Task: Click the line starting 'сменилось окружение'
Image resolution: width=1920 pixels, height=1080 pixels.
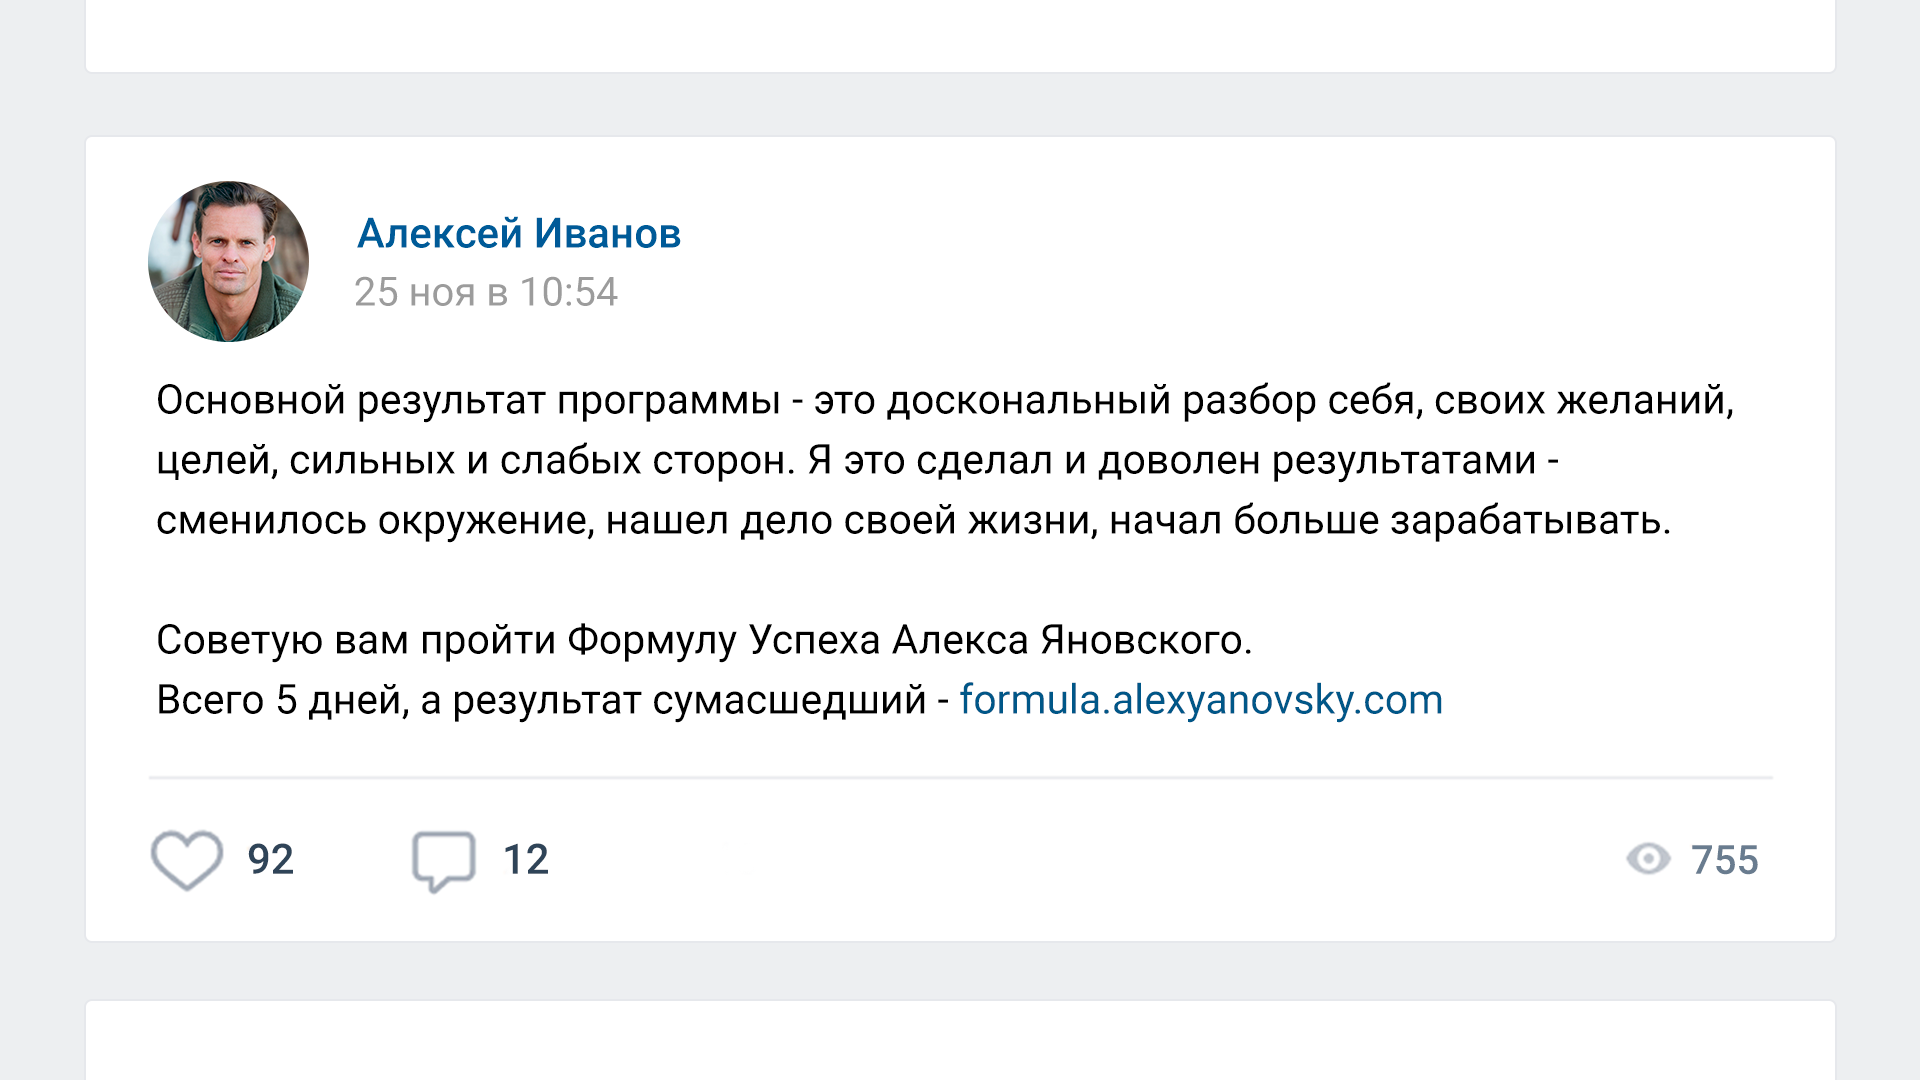Action: pos(913,520)
